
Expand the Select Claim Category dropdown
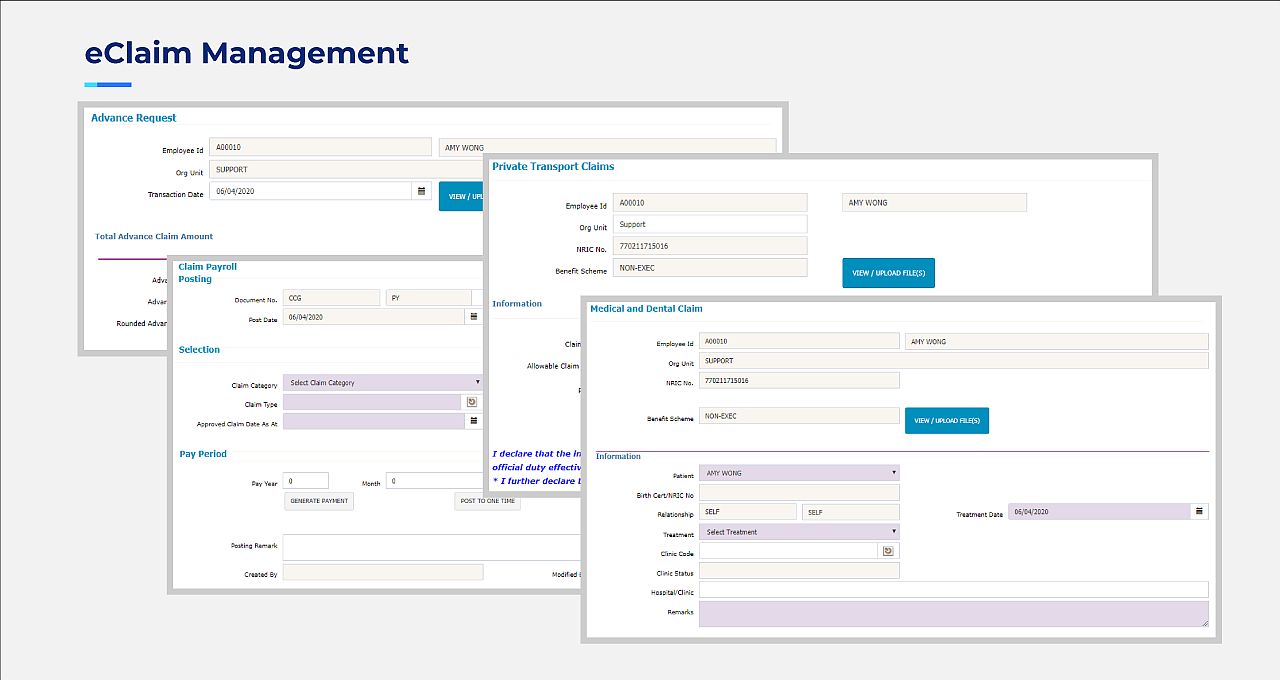[382, 382]
